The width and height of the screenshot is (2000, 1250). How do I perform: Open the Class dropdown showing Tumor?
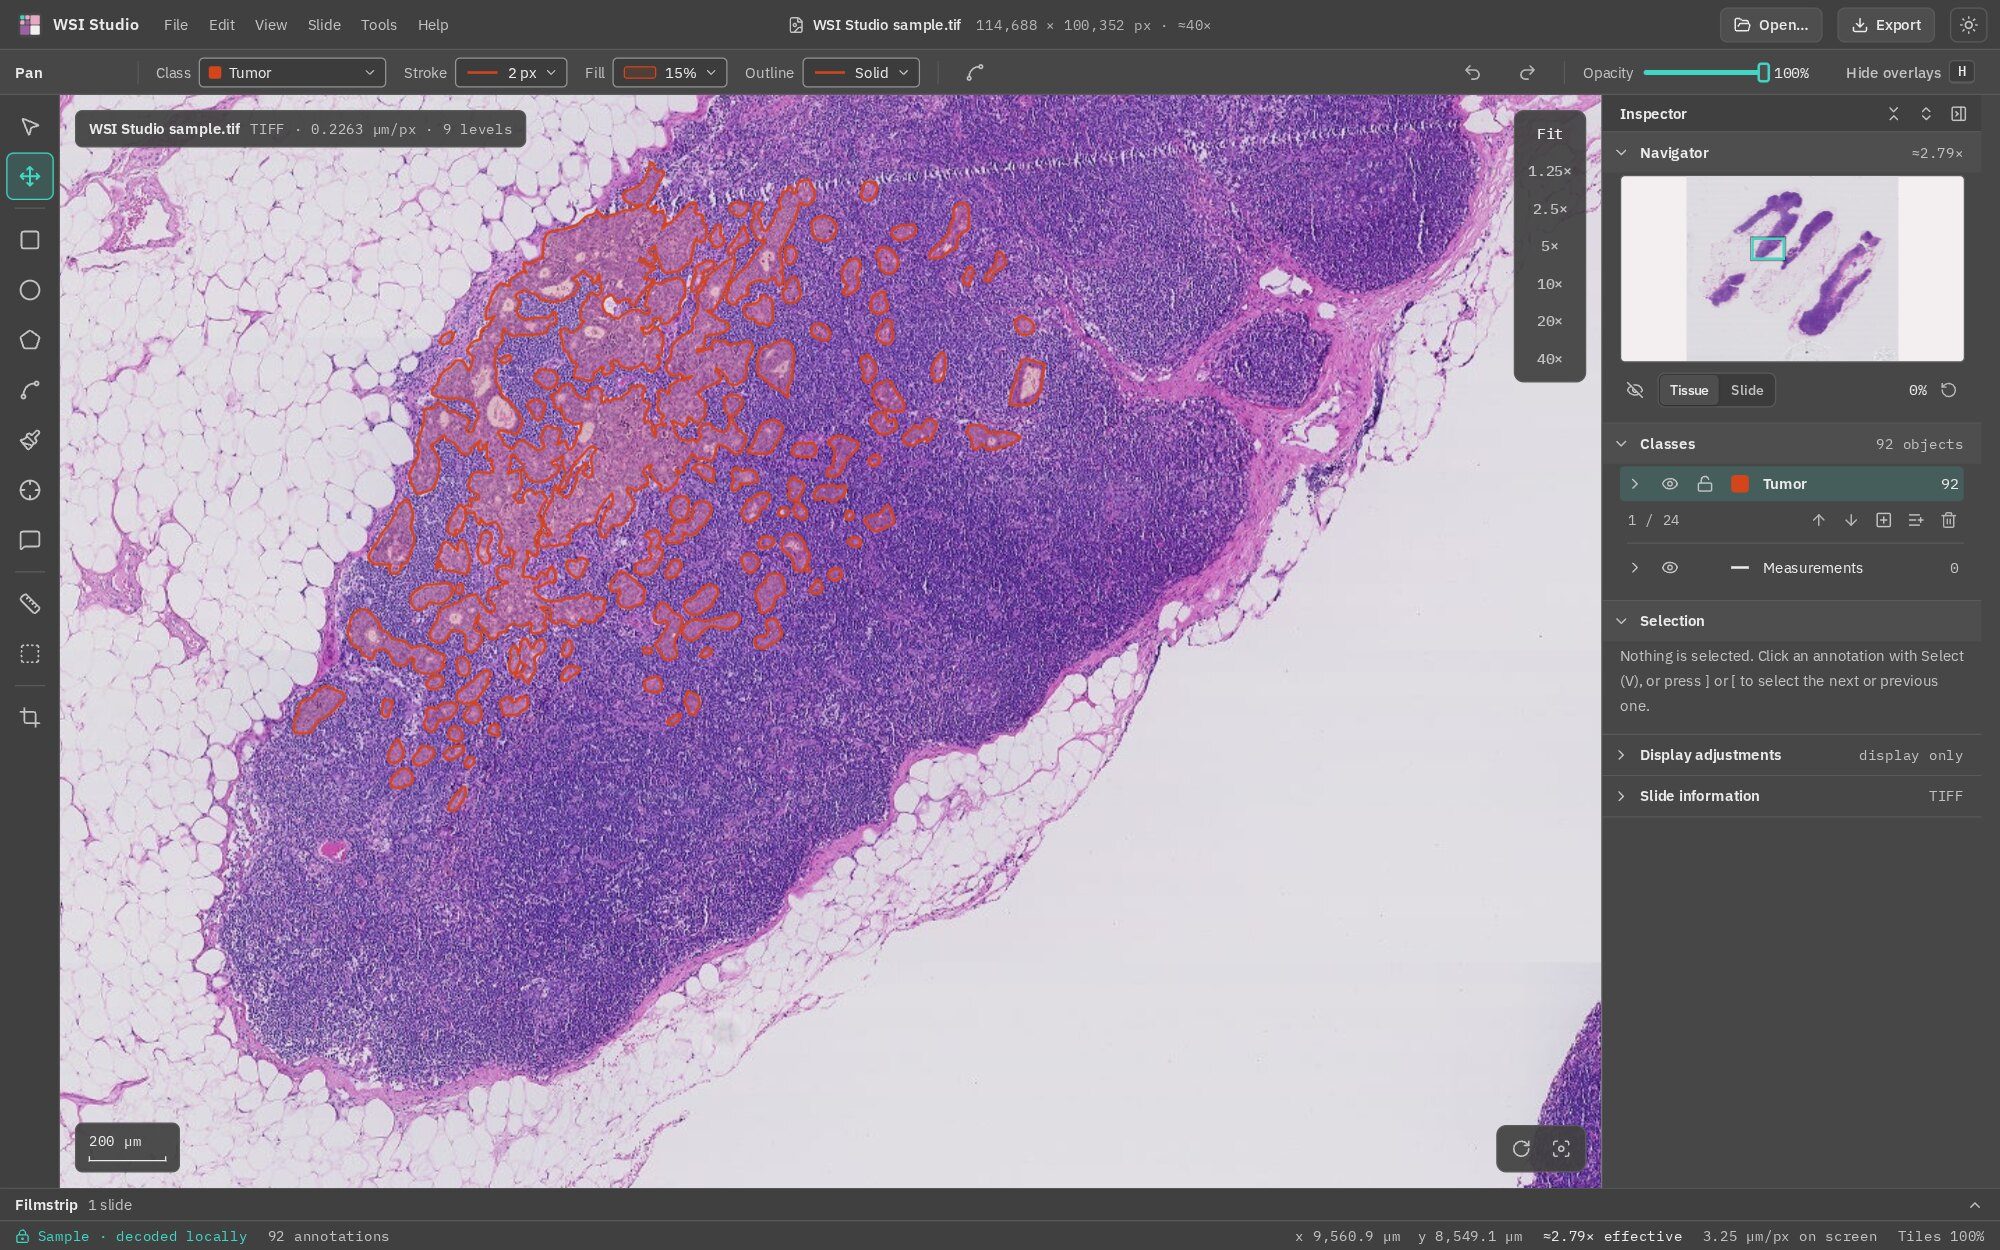click(x=292, y=73)
